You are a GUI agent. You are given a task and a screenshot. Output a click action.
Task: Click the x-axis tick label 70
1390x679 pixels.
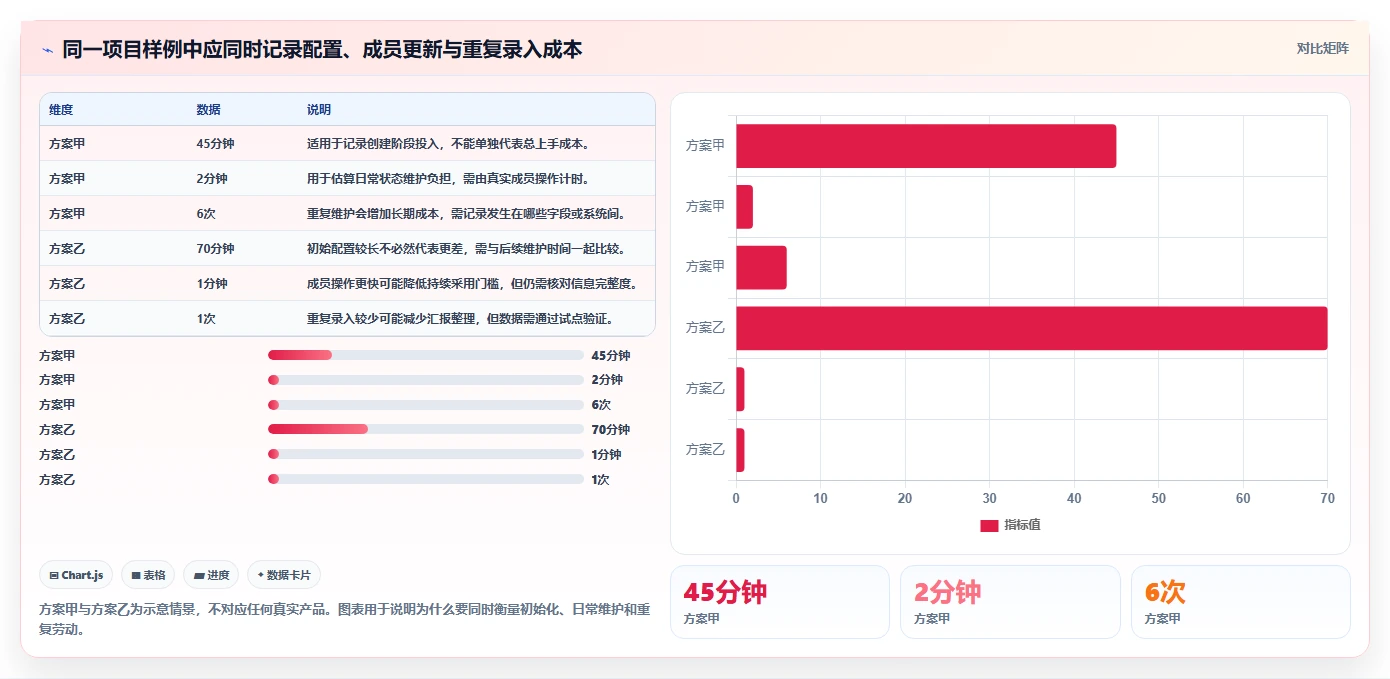pyautogui.click(x=1327, y=498)
